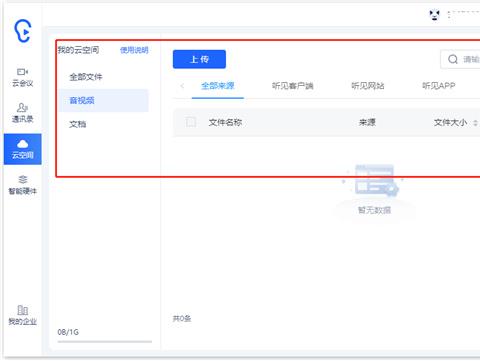The image size is (480, 361).
Task: Open 通讯录 contacts in sidebar
Action: [23, 113]
